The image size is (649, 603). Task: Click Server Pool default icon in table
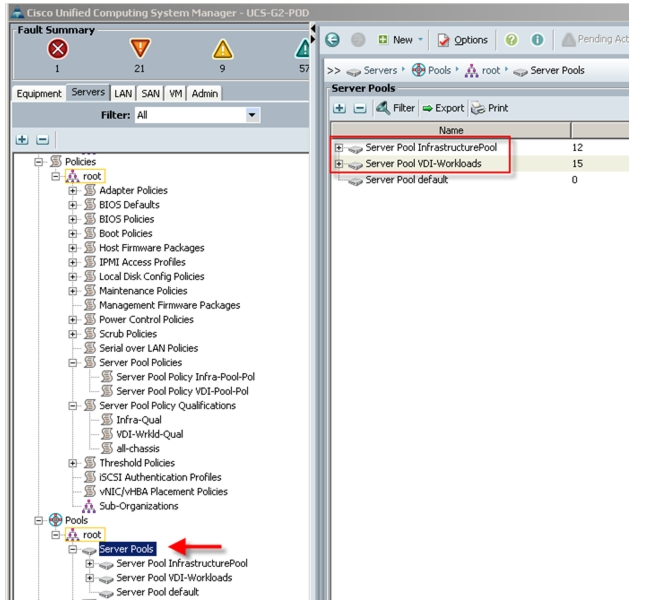[x=355, y=181]
